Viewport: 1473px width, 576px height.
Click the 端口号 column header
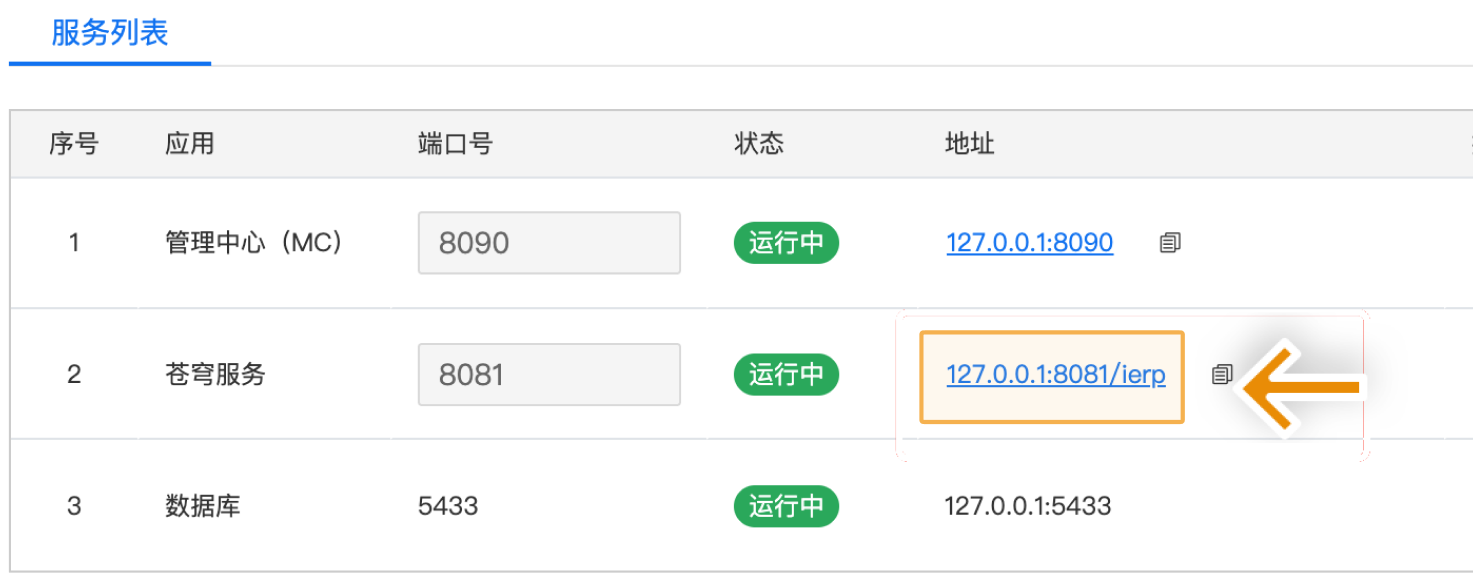coord(455,144)
